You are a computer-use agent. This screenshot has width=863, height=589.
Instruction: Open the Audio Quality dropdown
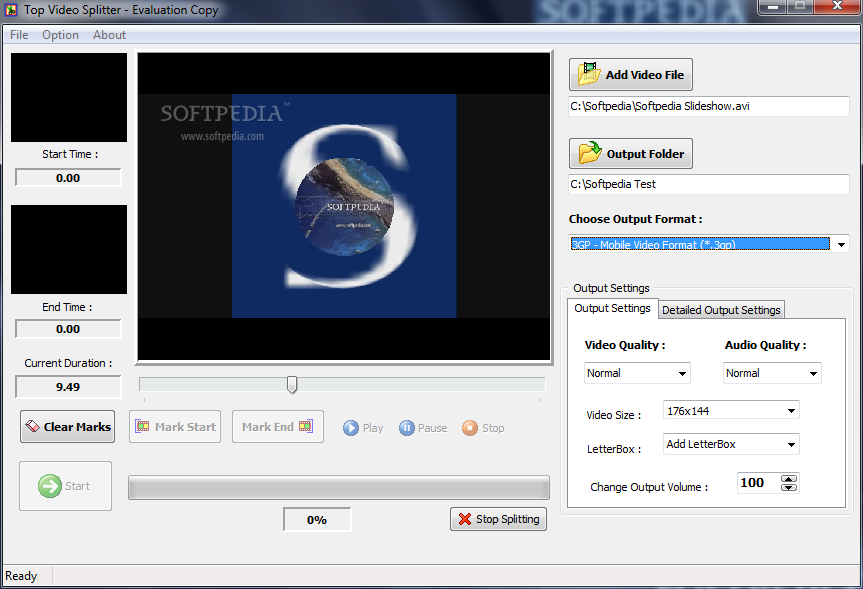(772, 373)
